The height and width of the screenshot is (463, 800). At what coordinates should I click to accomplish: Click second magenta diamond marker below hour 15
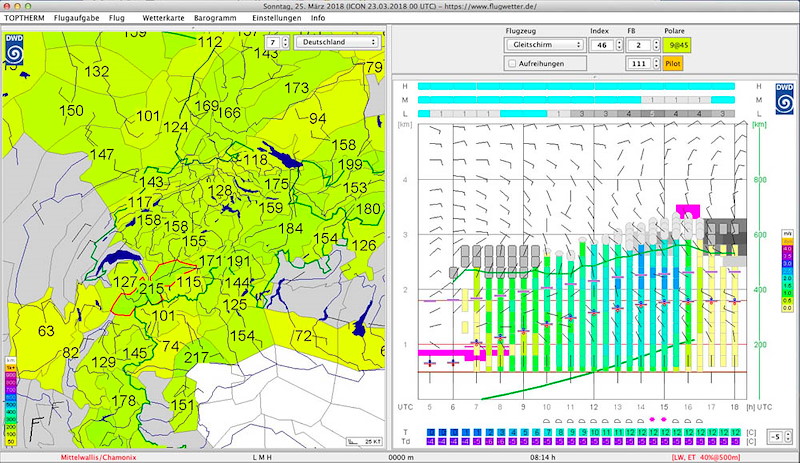pyautogui.click(x=664, y=420)
